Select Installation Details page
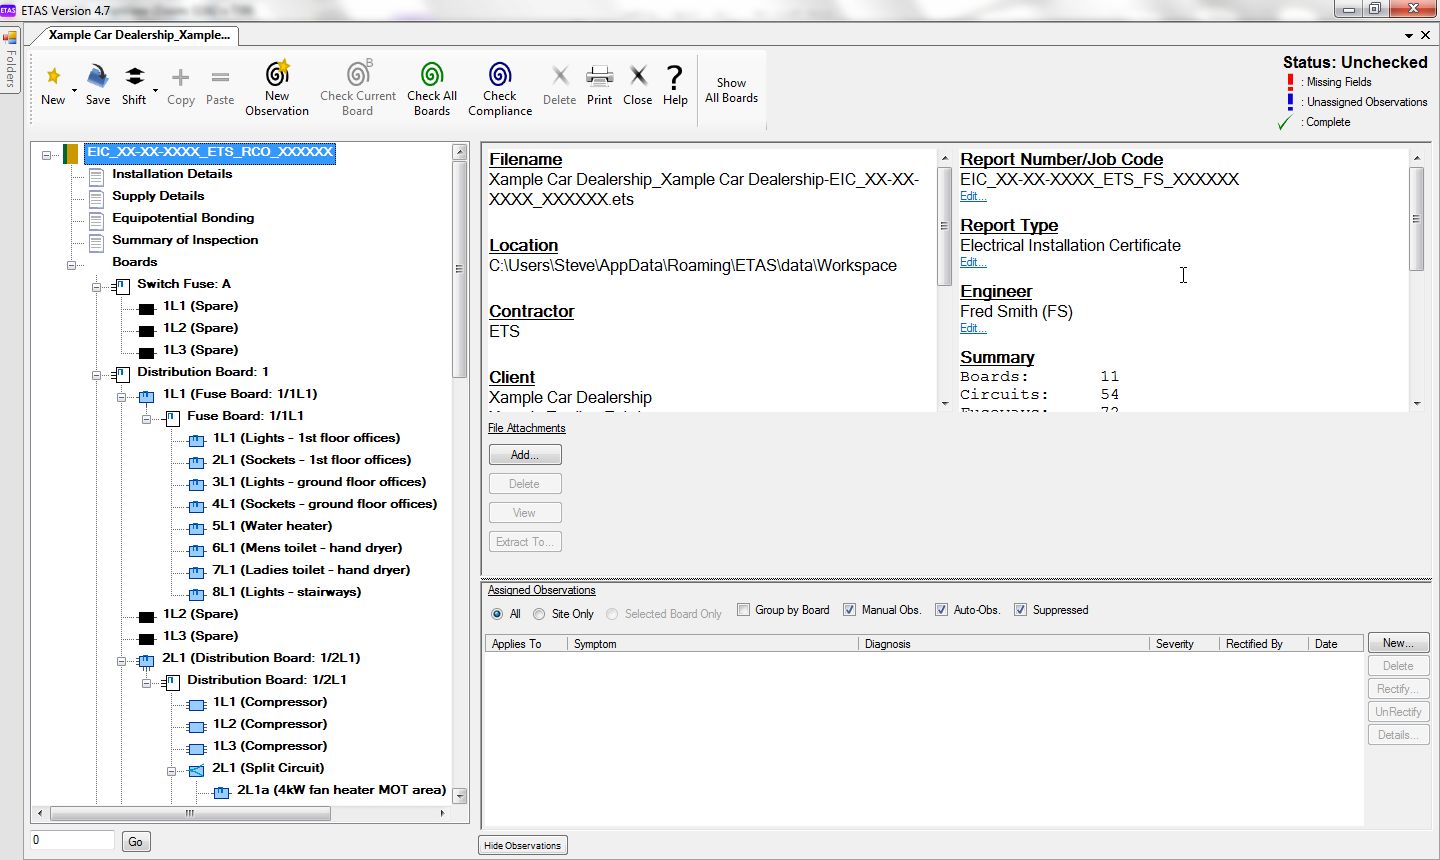Image resolution: width=1440 pixels, height=860 pixels. (172, 174)
